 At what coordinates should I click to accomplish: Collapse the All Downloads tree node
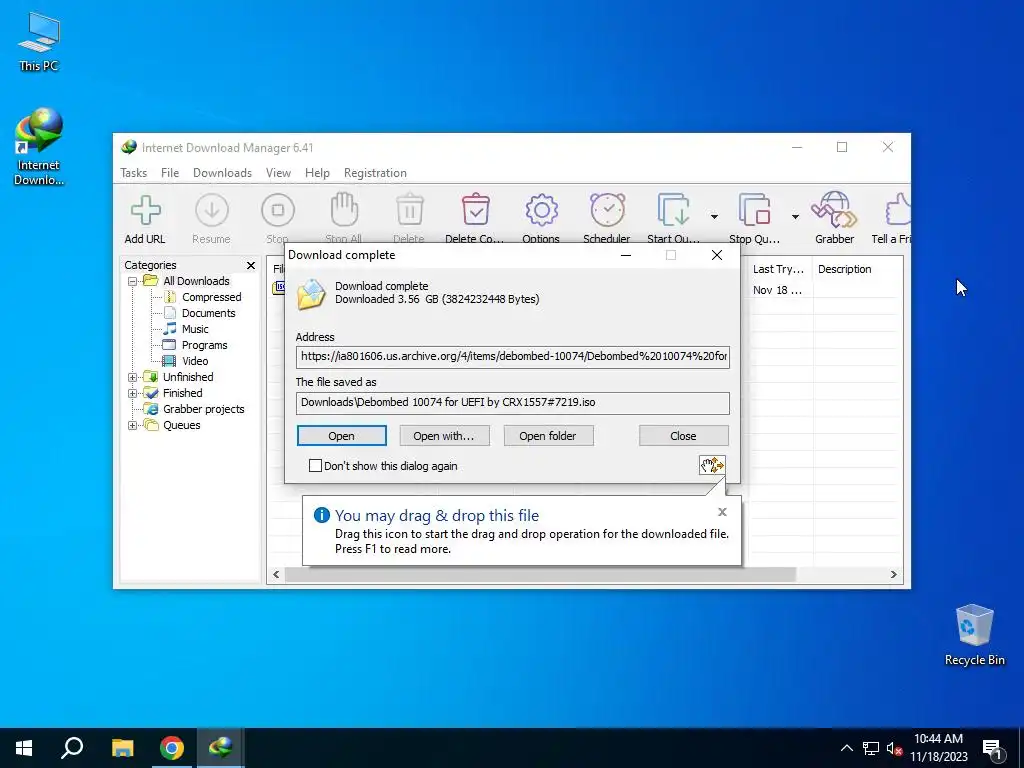coord(133,281)
